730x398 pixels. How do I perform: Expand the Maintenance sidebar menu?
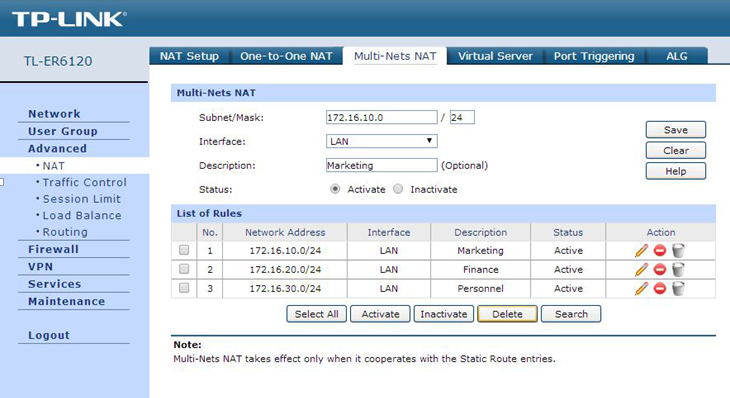coord(67,301)
